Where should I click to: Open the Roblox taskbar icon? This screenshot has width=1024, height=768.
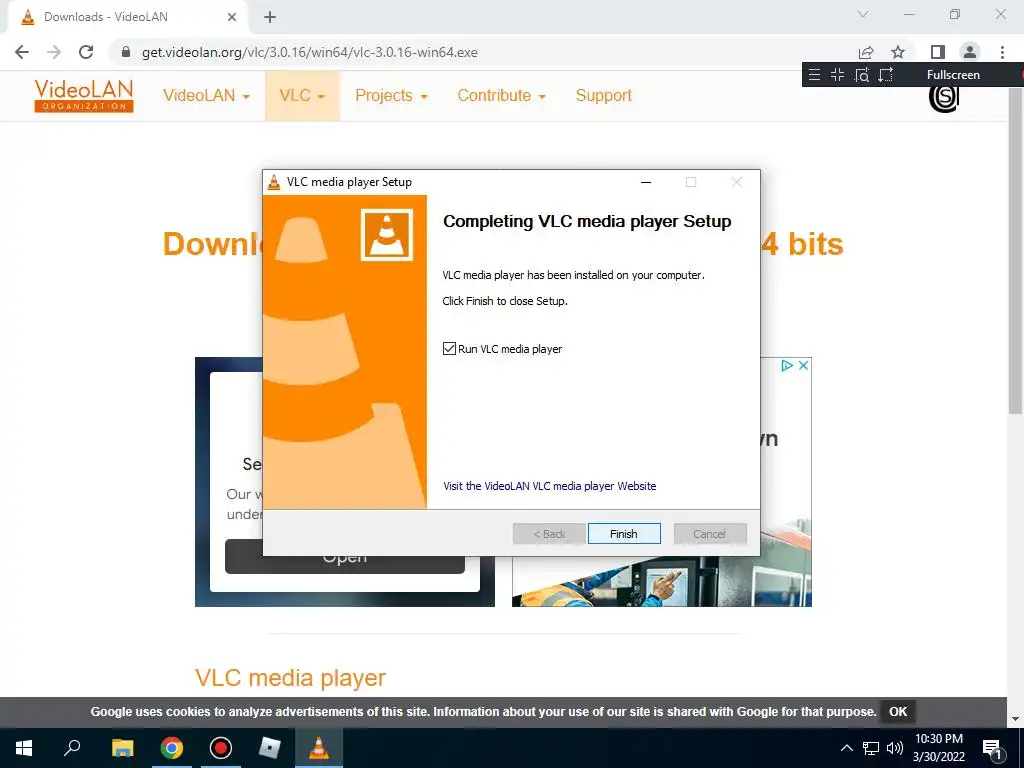[269, 748]
